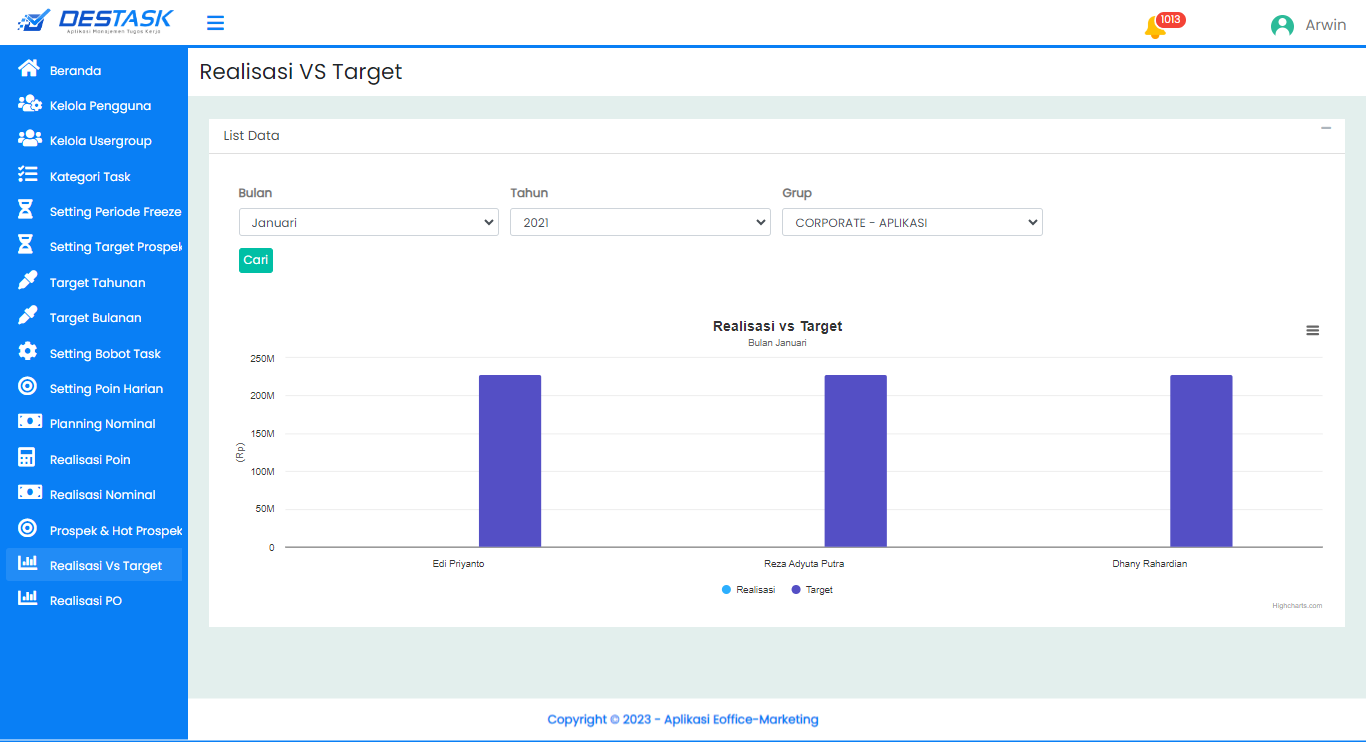Viewport: 1366px width, 742px height.
Task: Open the Grup dropdown showing CORPORATE - APLIKASI
Action: pyautogui.click(x=912, y=222)
